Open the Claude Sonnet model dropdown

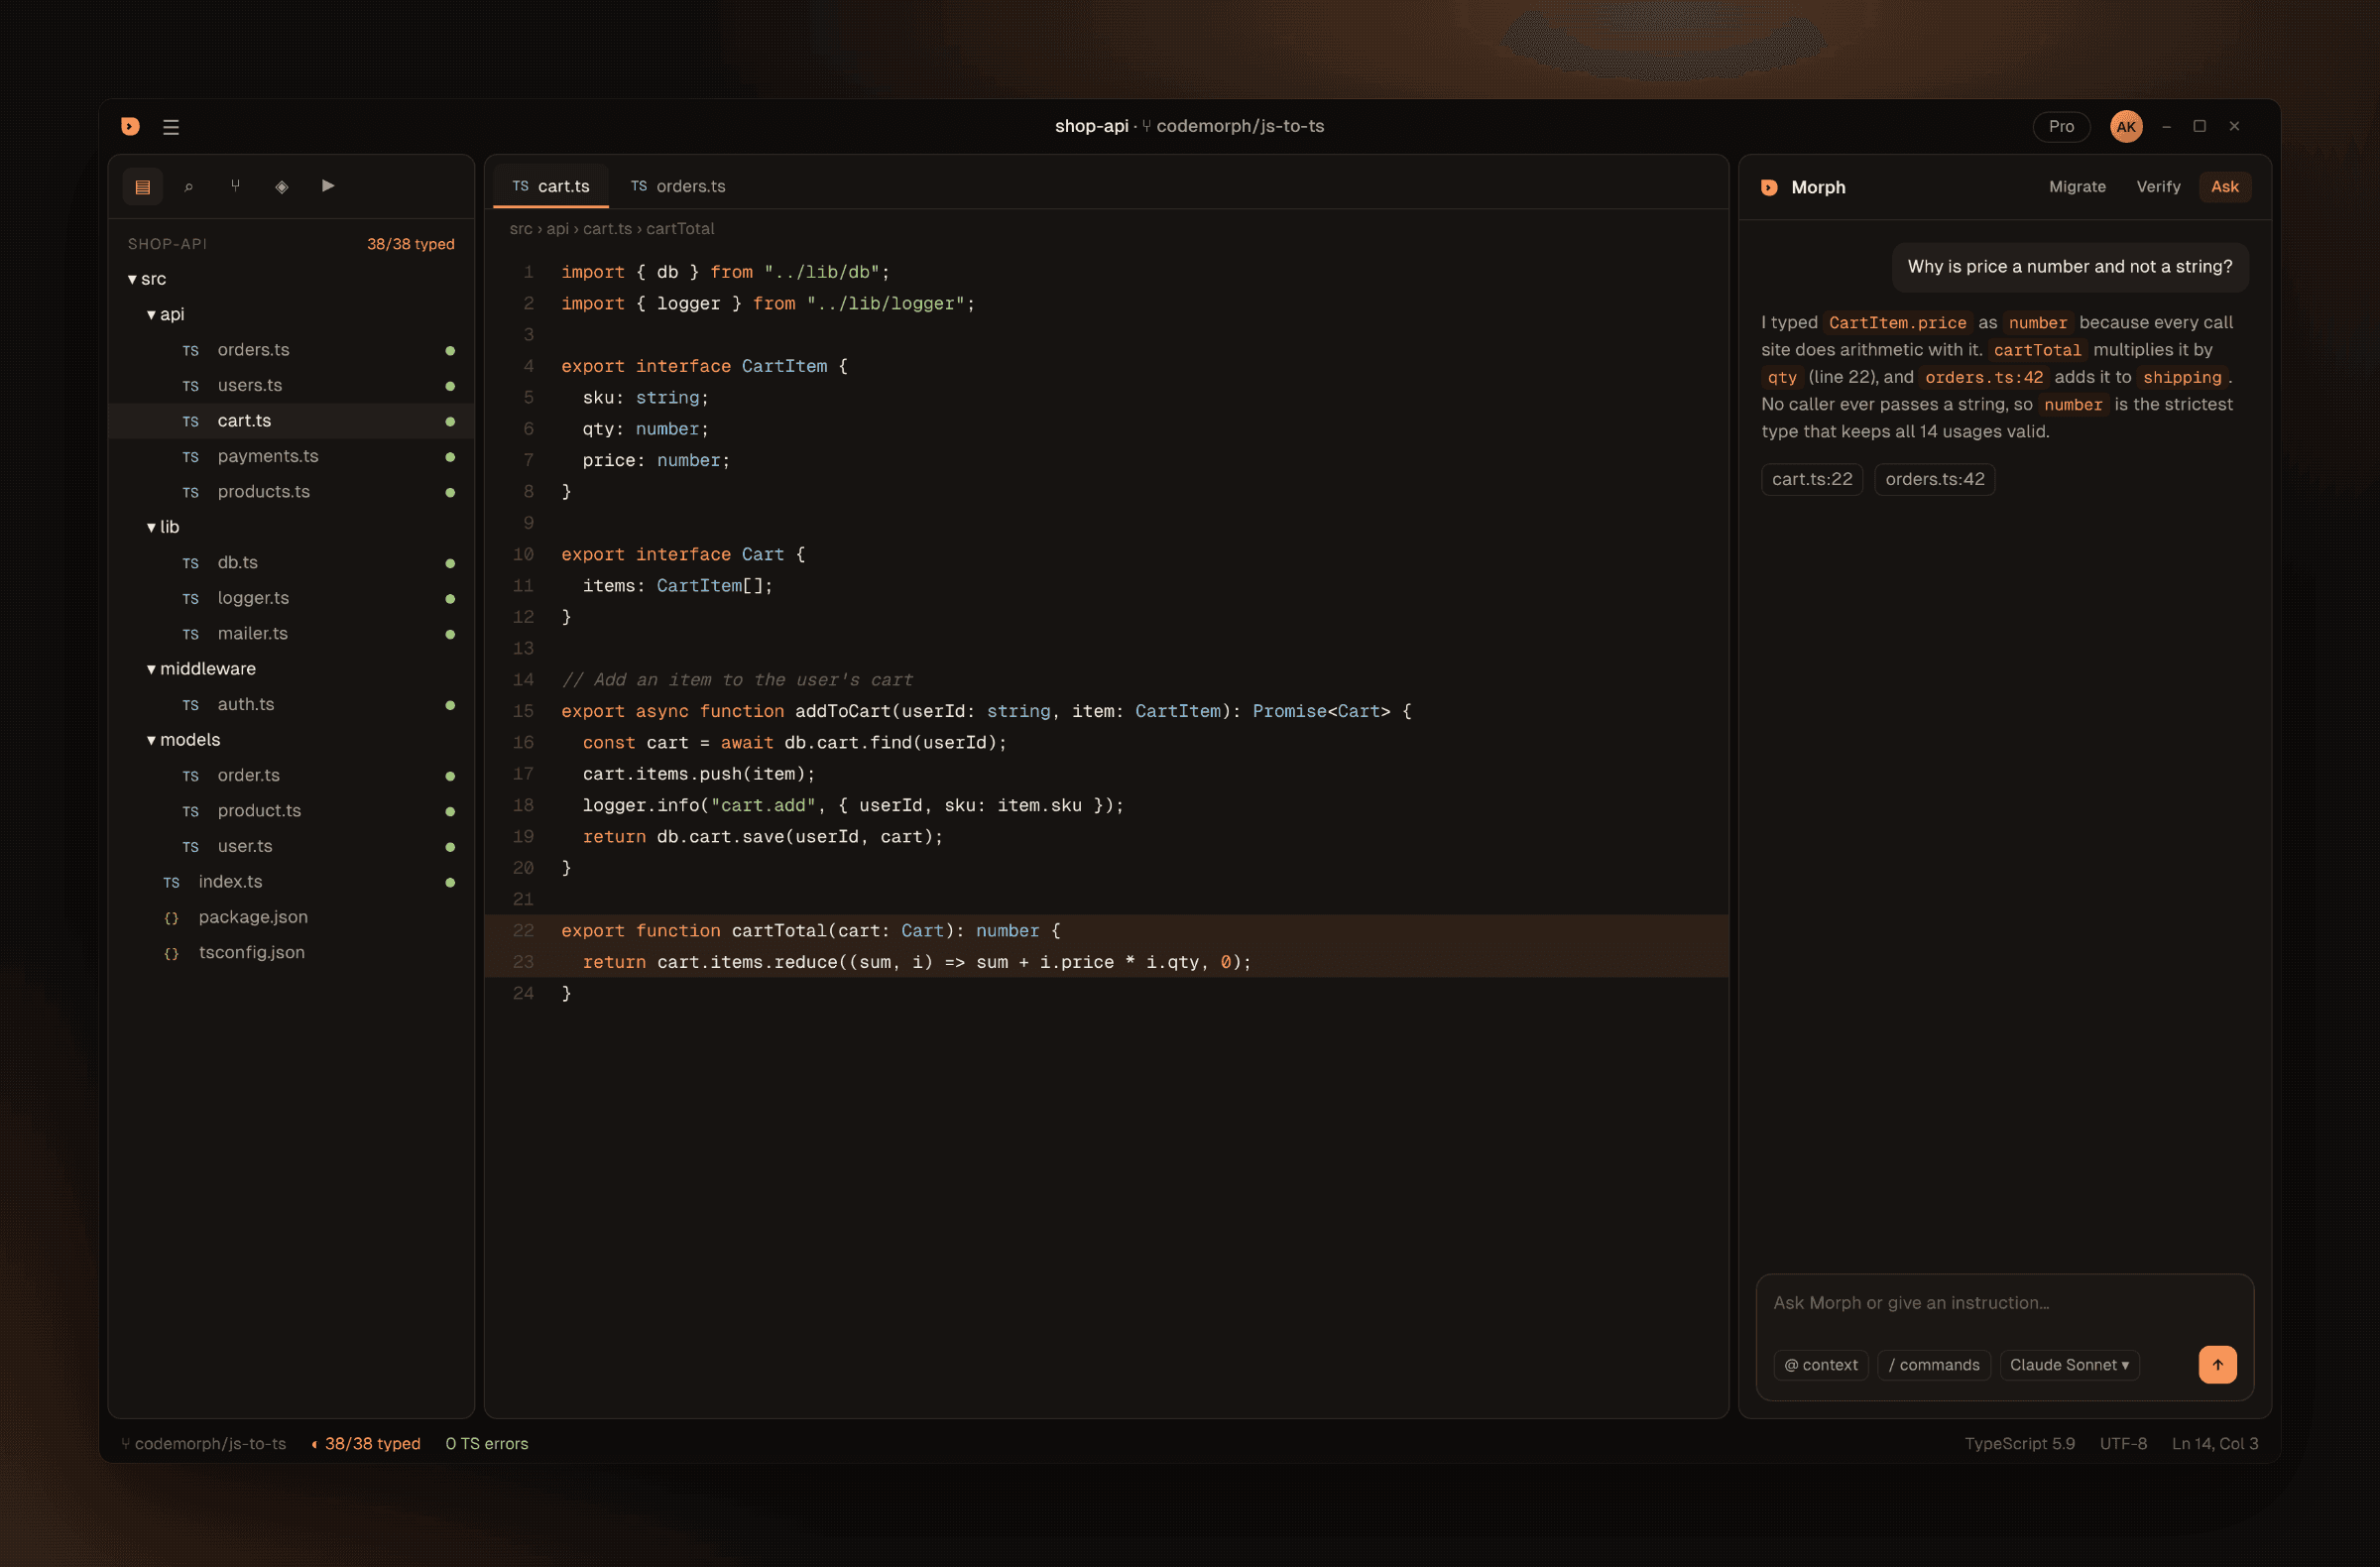2069,1365
